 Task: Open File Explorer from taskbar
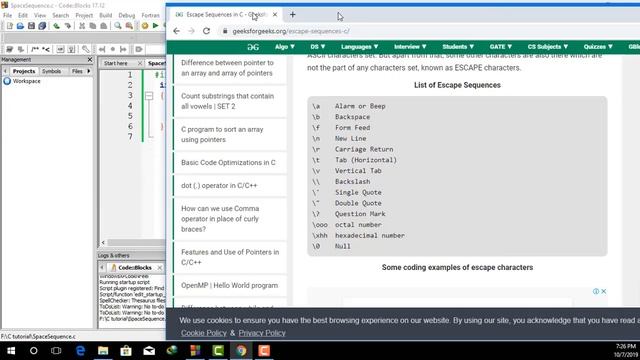click(103, 351)
